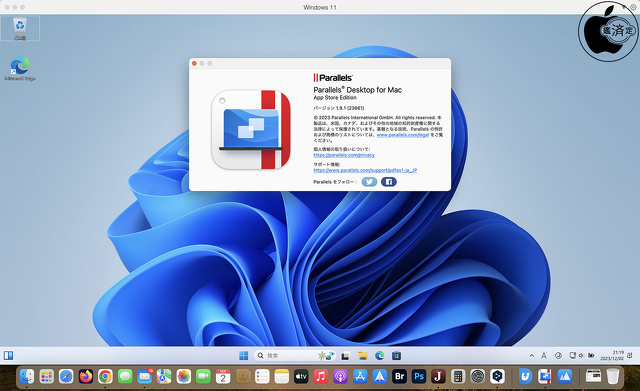Open Reminders in the Dock
This screenshot has width=640, height=391.
(262, 376)
